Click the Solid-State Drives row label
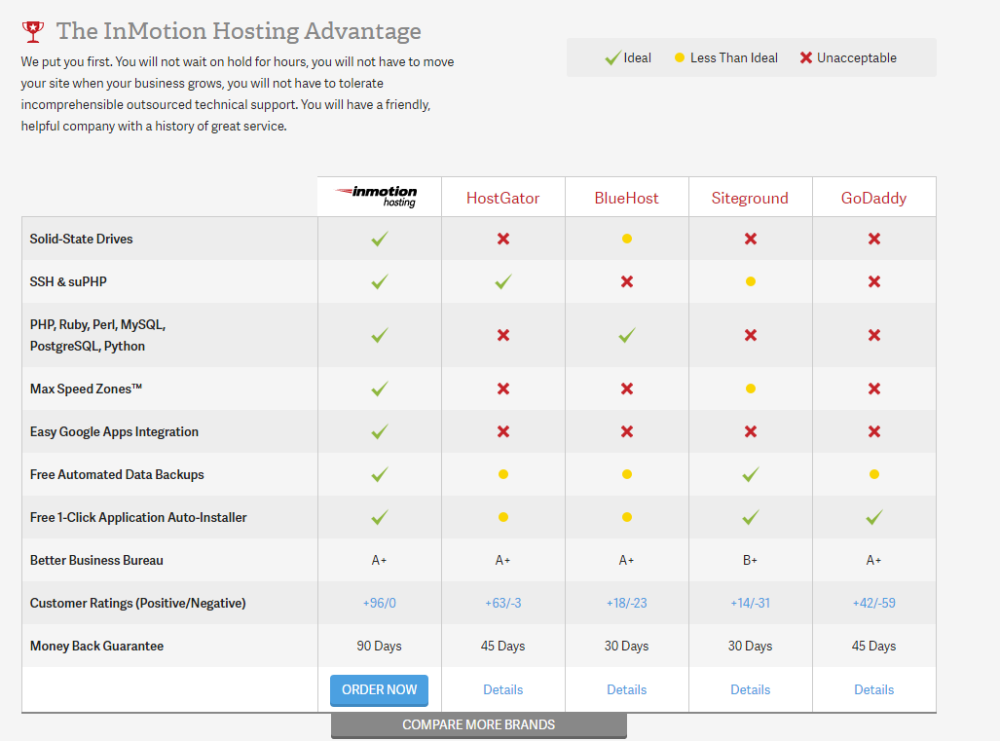The width and height of the screenshot is (1000, 741). pos(81,239)
